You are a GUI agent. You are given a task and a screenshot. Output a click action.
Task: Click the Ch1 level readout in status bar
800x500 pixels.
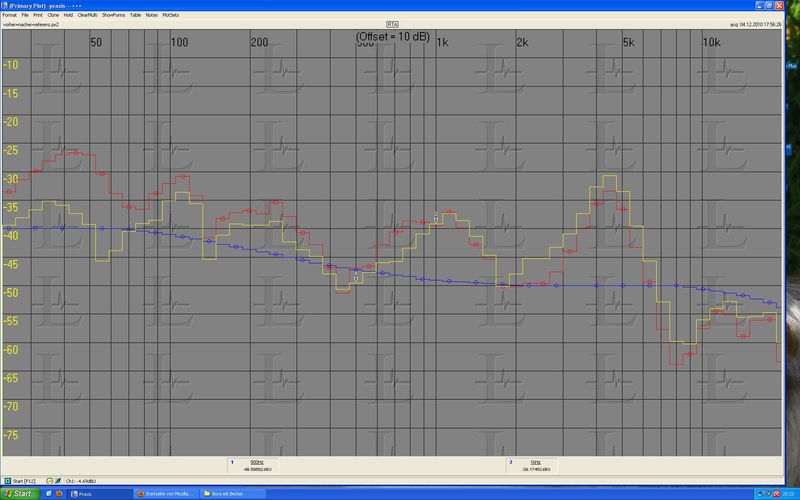point(81,481)
